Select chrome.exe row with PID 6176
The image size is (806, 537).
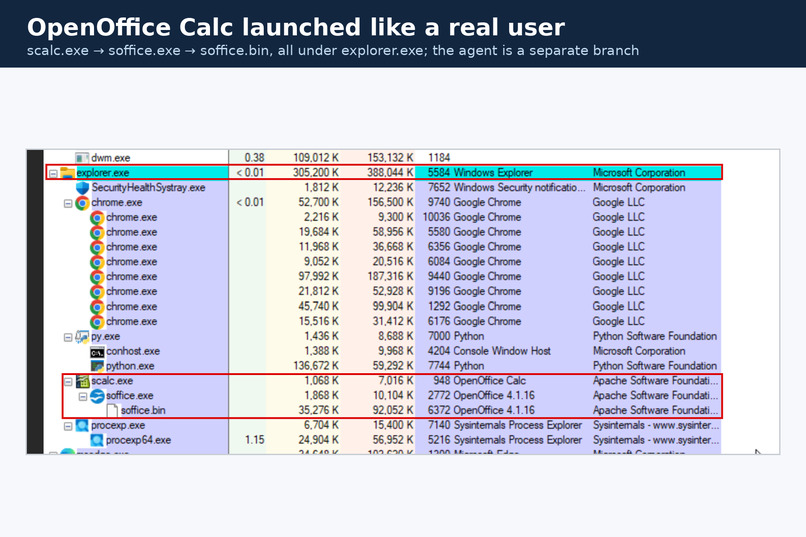pyautogui.click(x=382, y=321)
